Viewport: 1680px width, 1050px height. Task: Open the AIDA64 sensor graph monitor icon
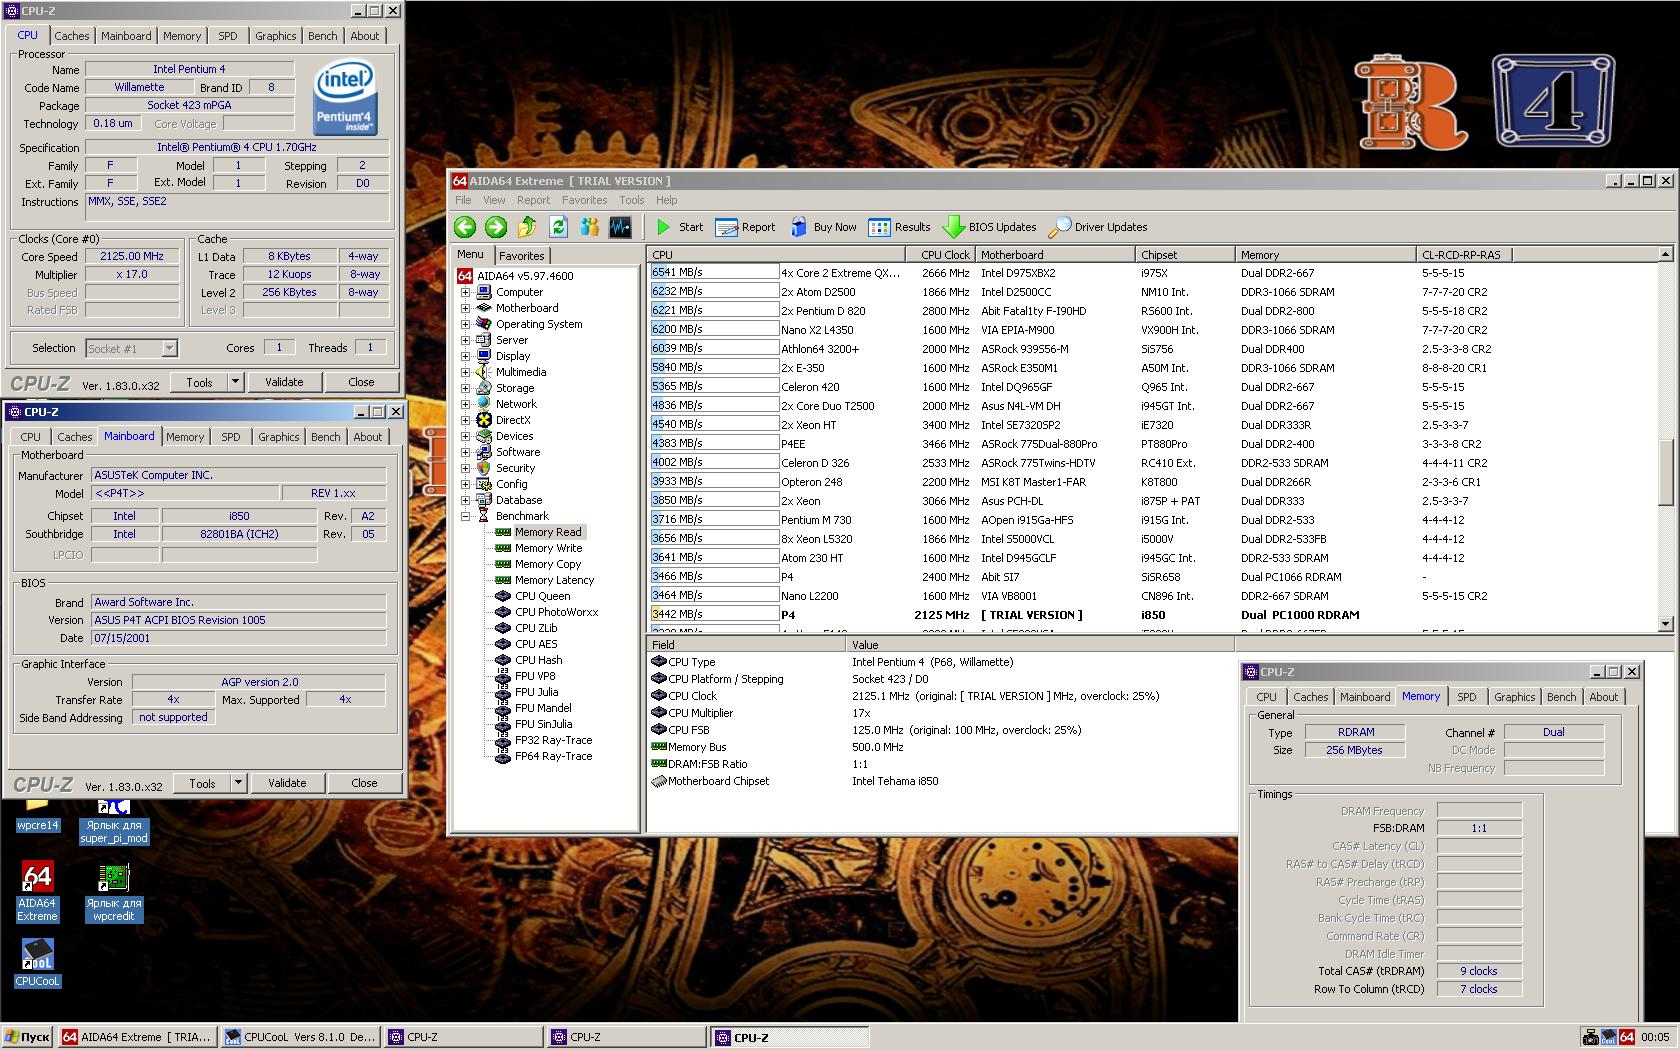pos(620,227)
